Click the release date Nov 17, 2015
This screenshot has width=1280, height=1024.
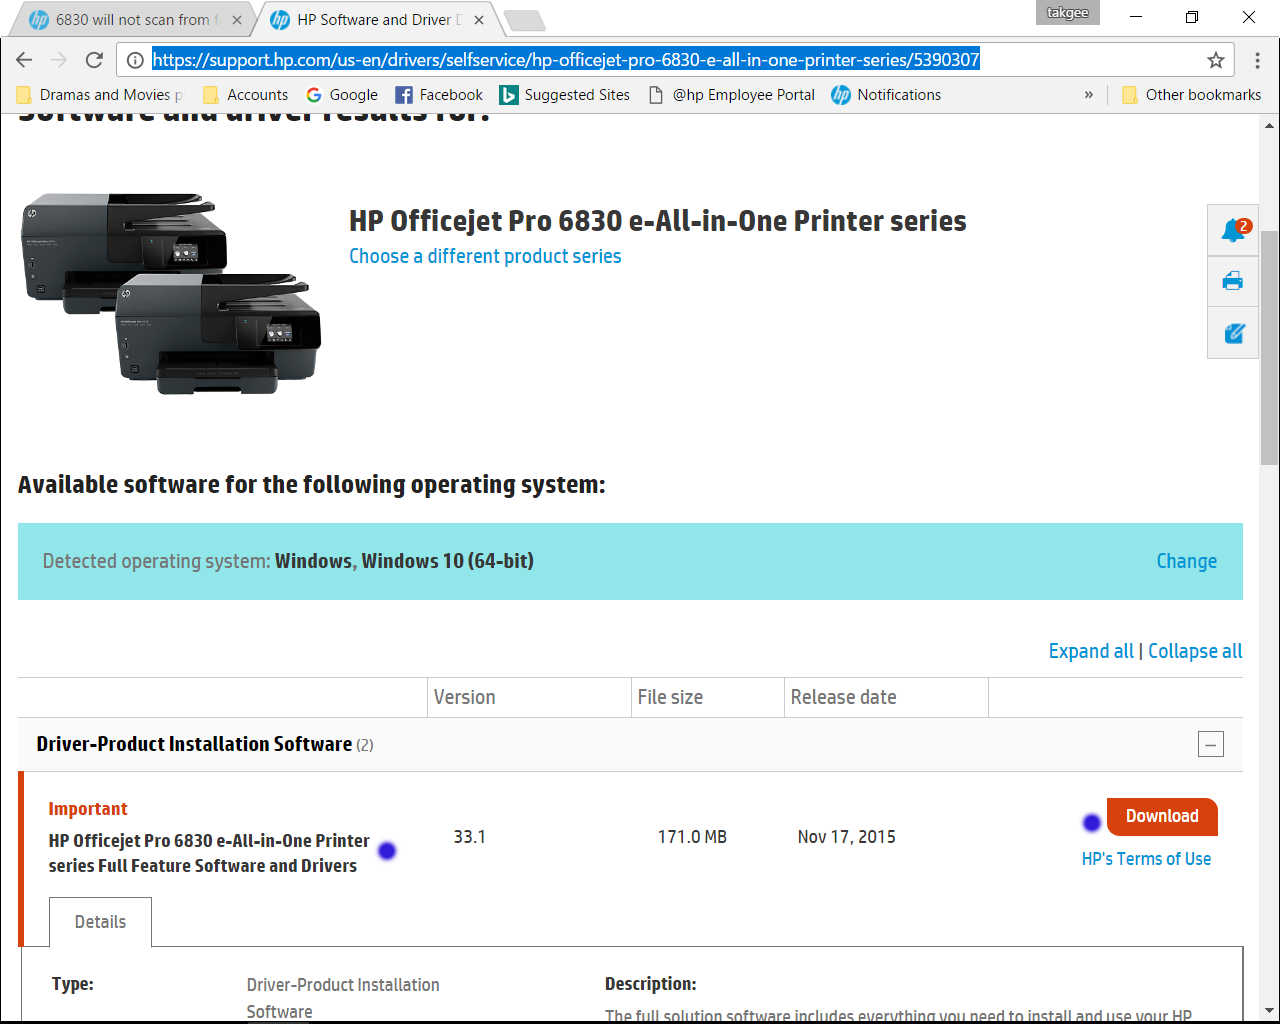(x=846, y=837)
